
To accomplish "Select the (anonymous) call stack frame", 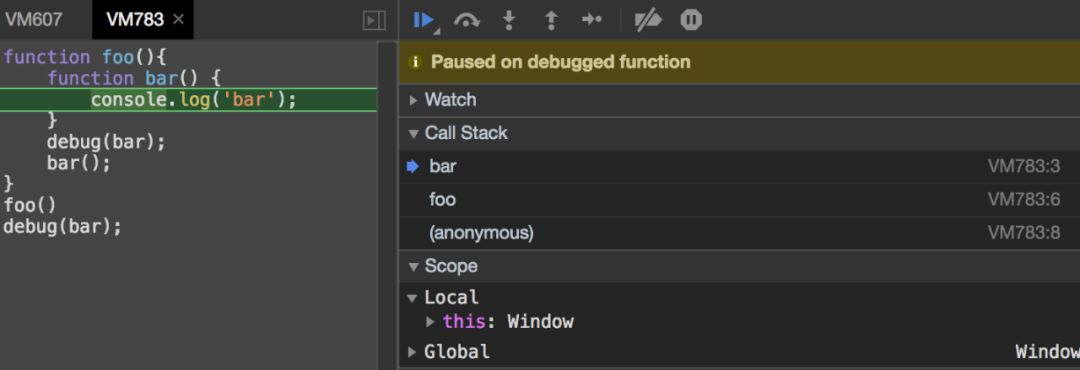I will point(739,234).
